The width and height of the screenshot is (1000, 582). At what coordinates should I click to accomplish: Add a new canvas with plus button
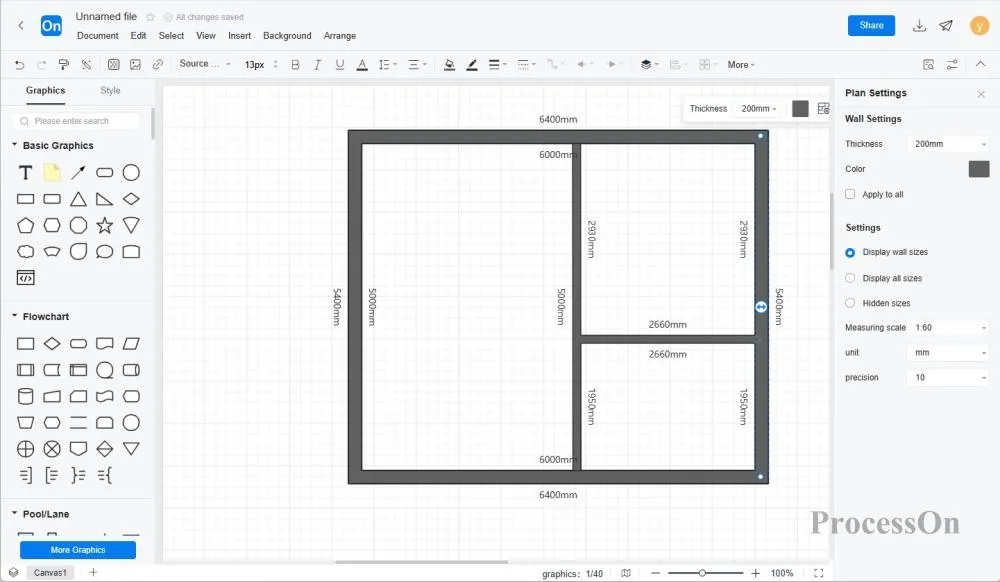pyautogui.click(x=93, y=572)
